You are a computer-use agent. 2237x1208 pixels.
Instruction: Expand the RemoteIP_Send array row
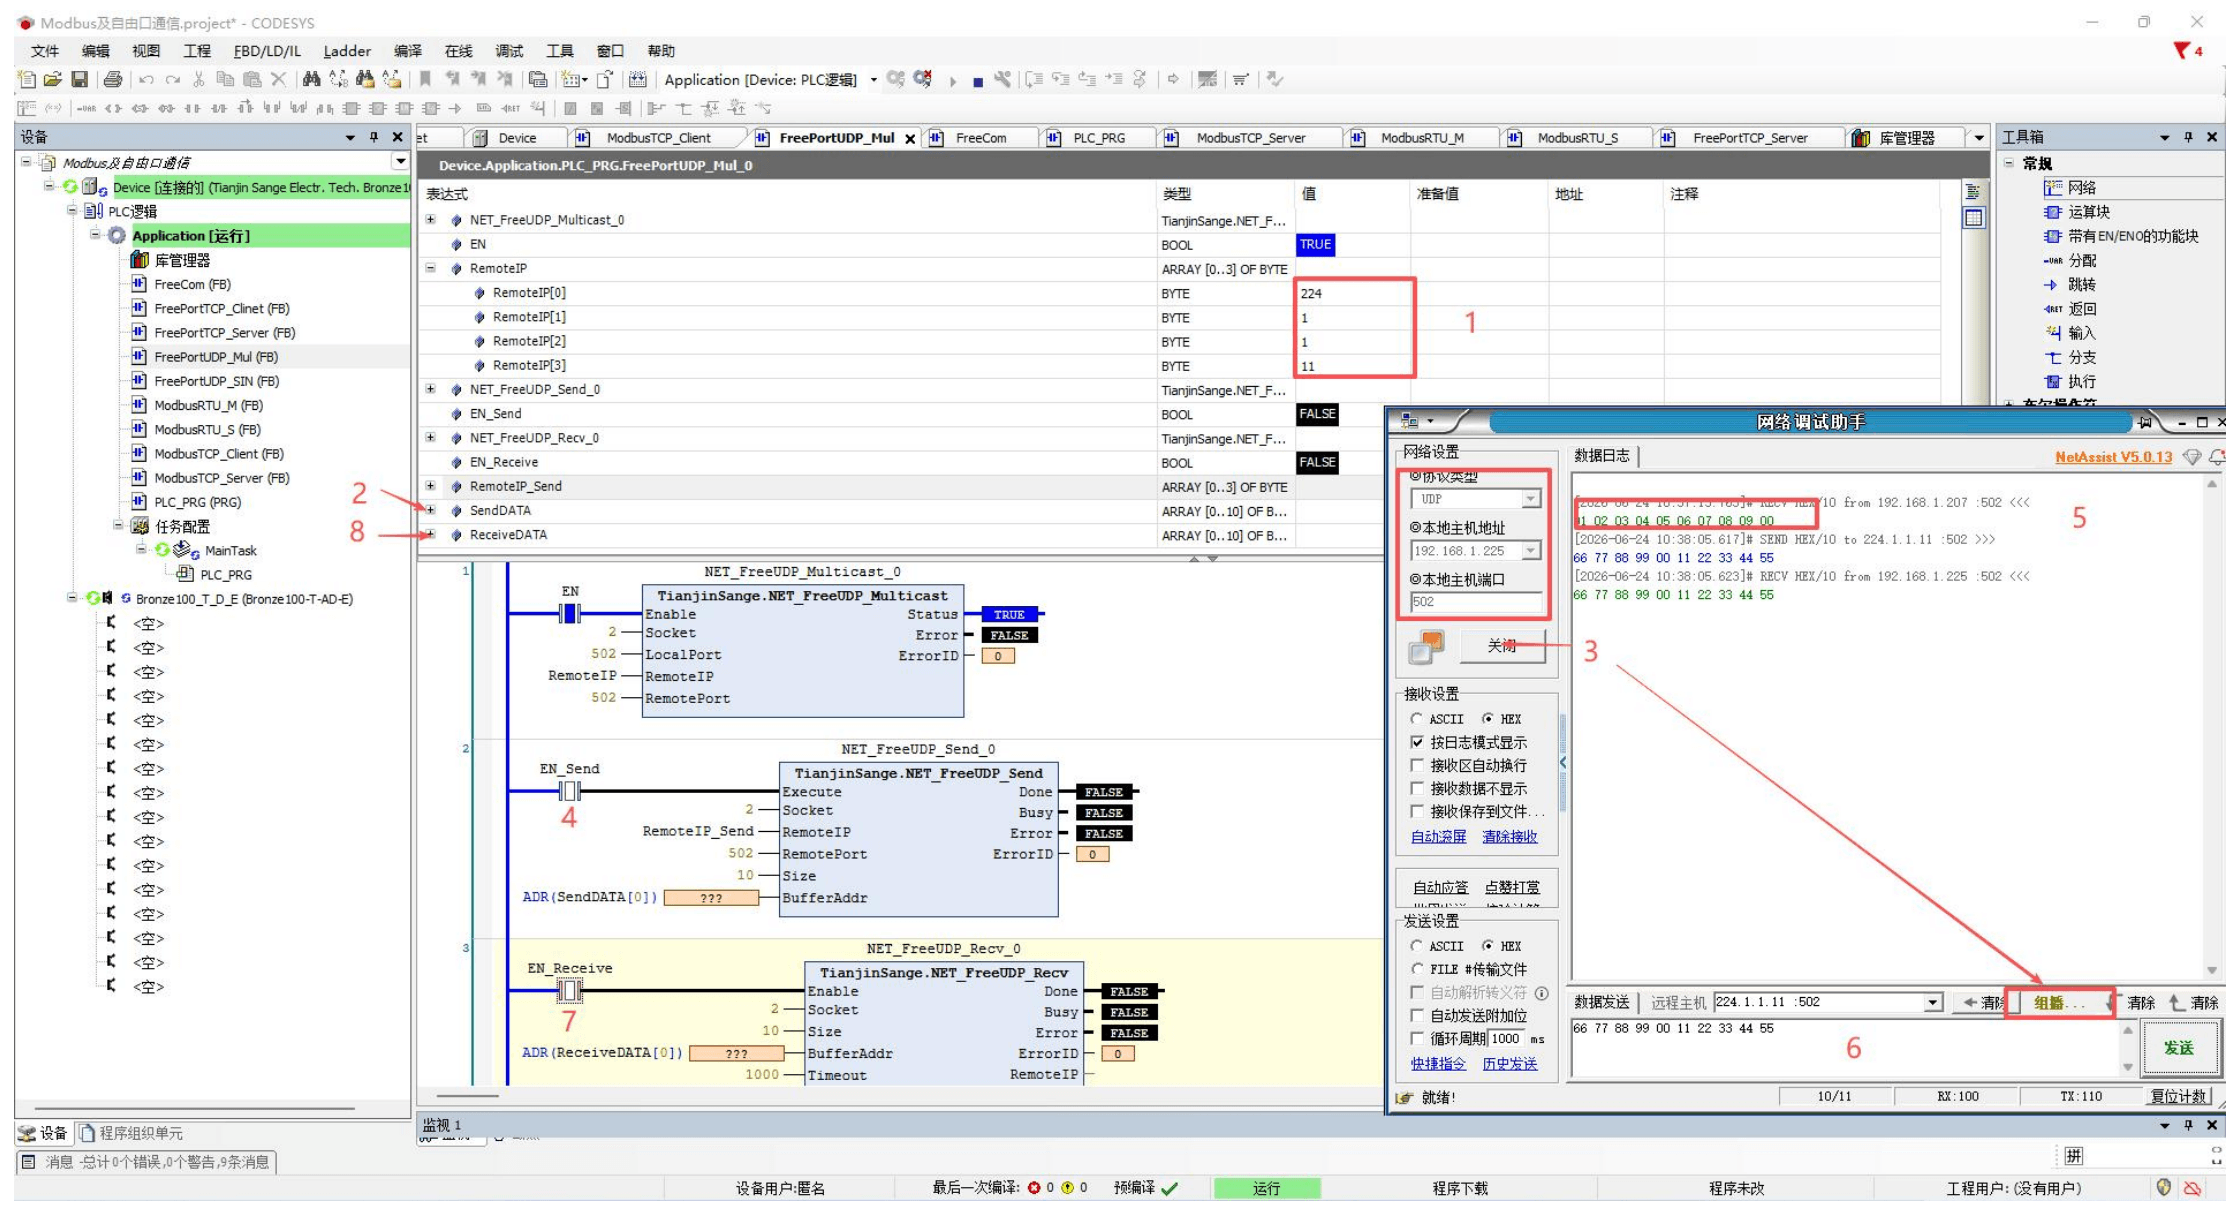tap(431, 486)
